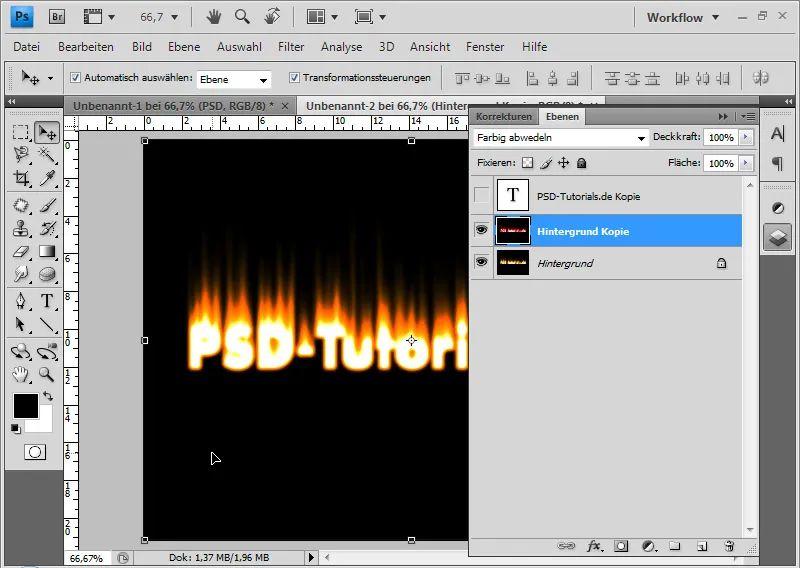Toggle lock position
This screenshot has width=800, height=568.
[x=563, y=163]
